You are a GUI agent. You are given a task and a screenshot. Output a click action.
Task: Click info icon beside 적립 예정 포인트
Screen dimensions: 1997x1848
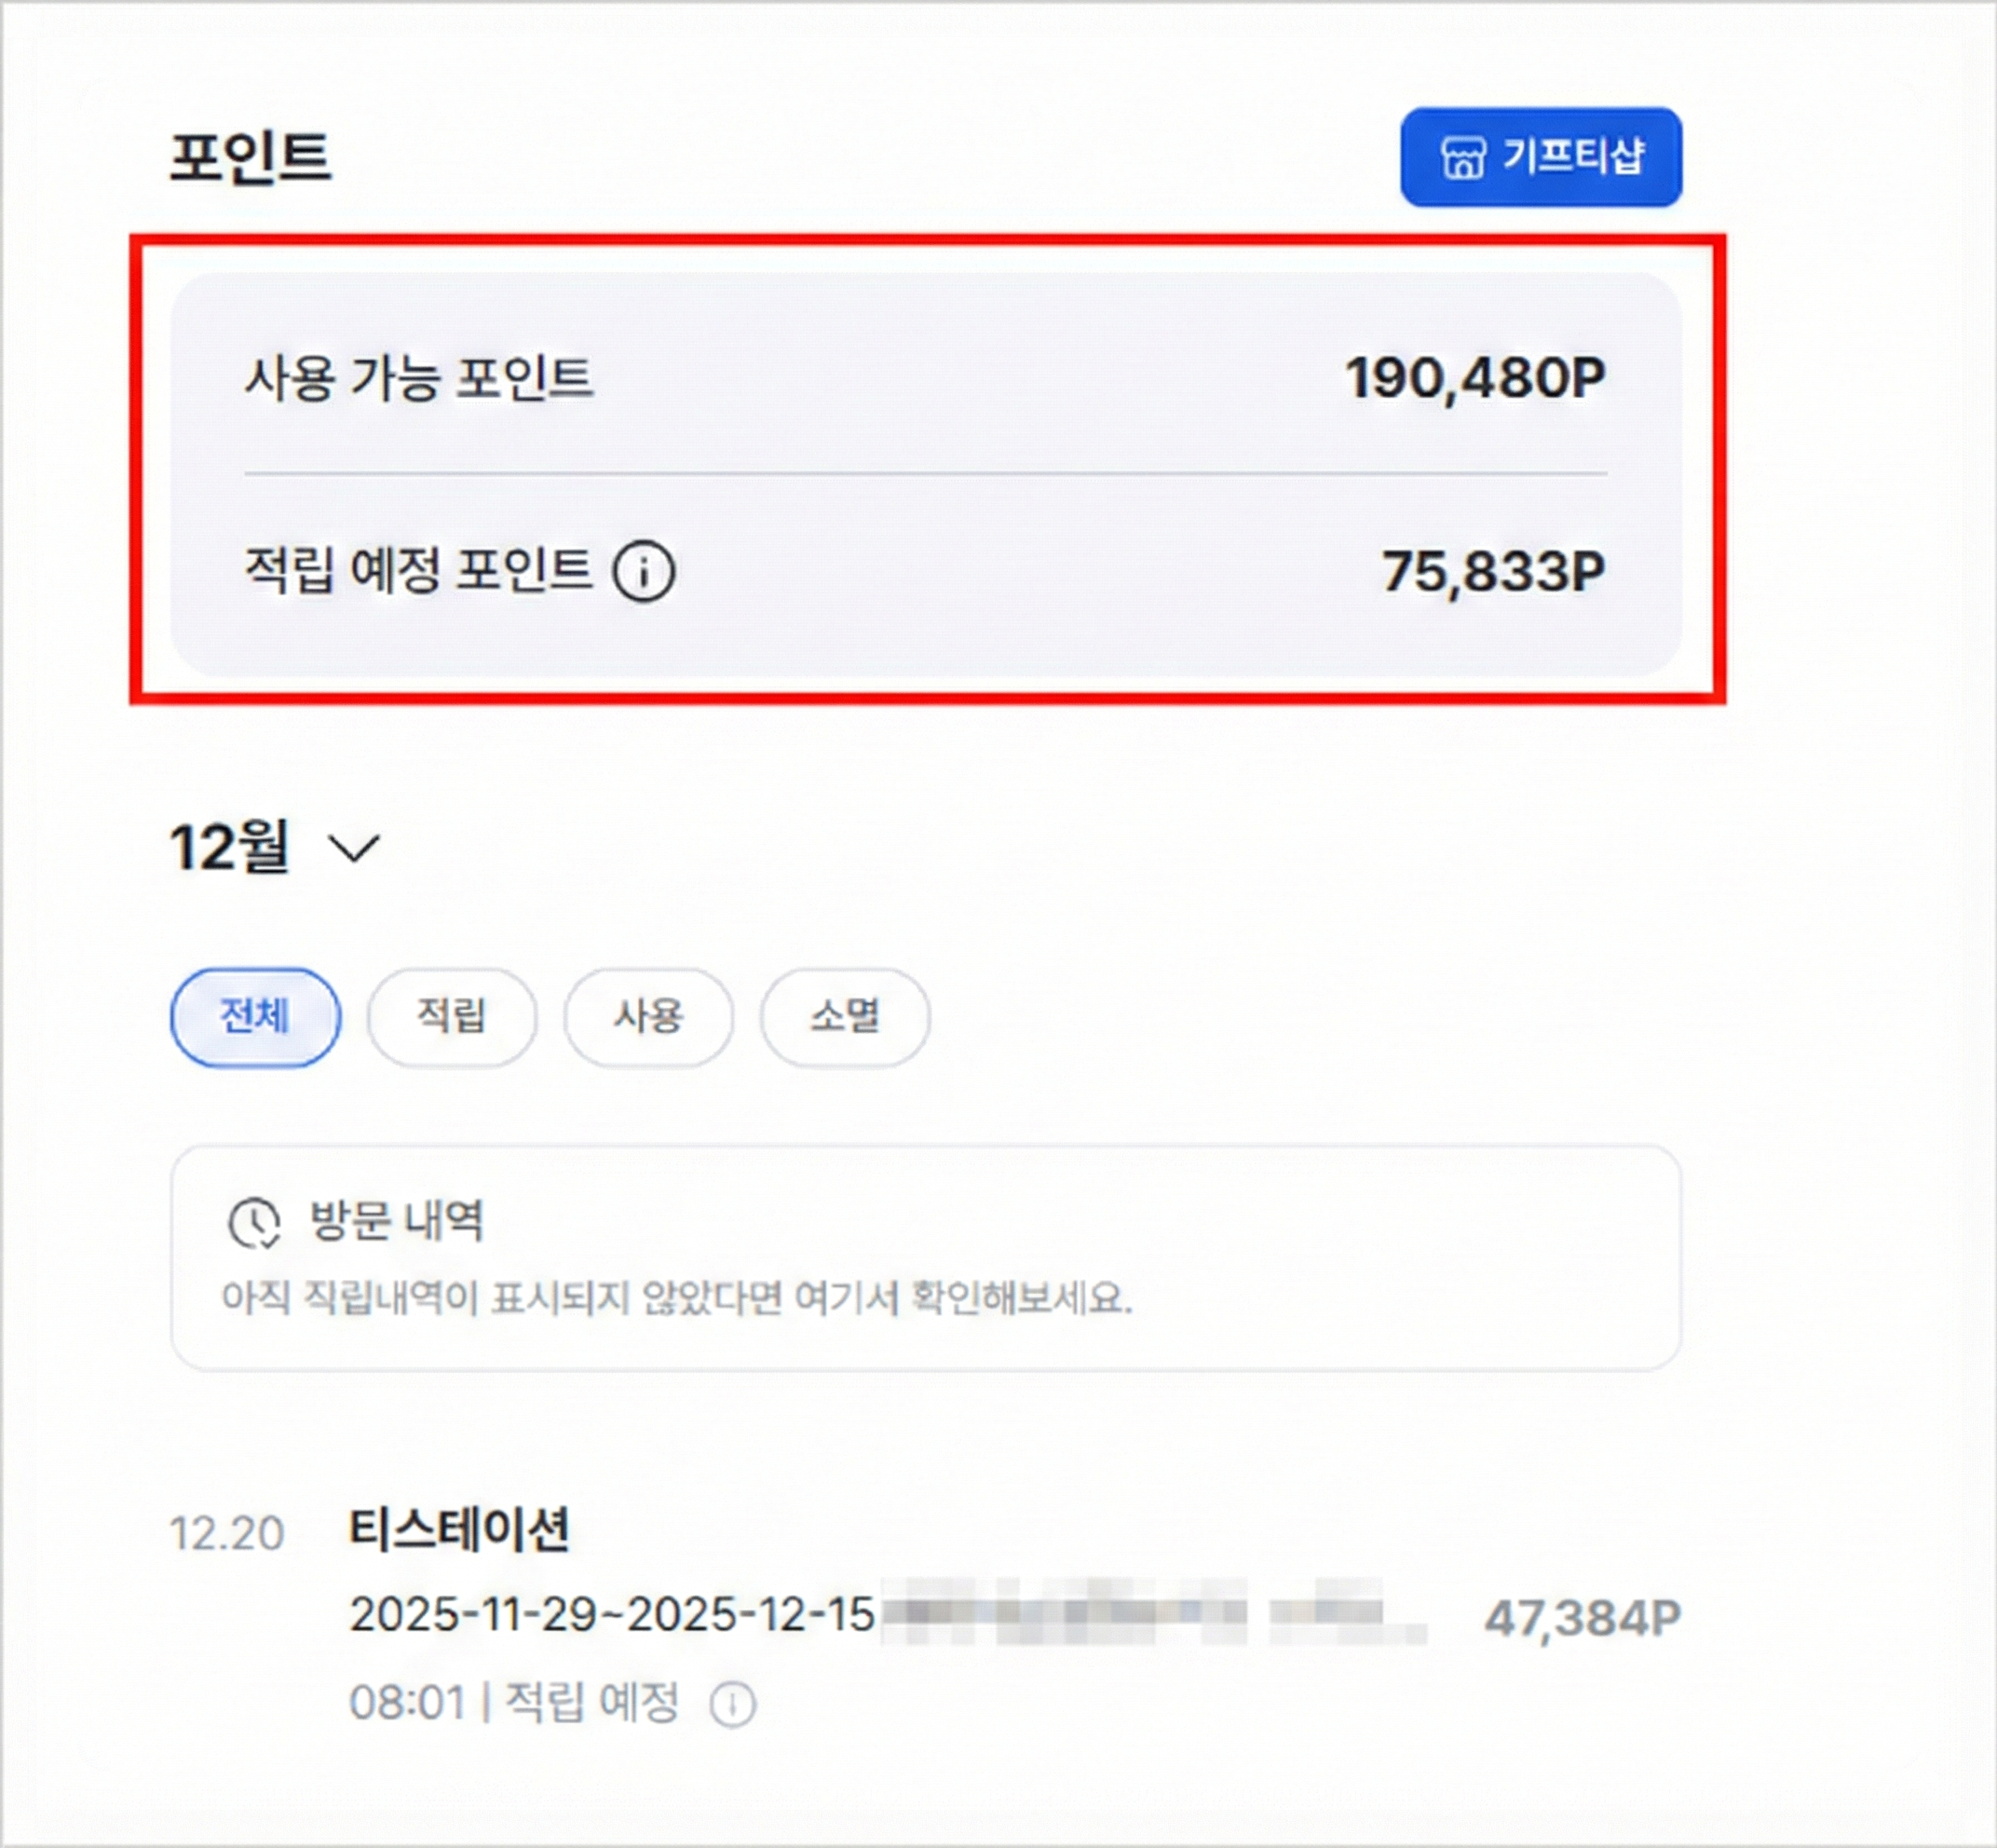point(643,572)
